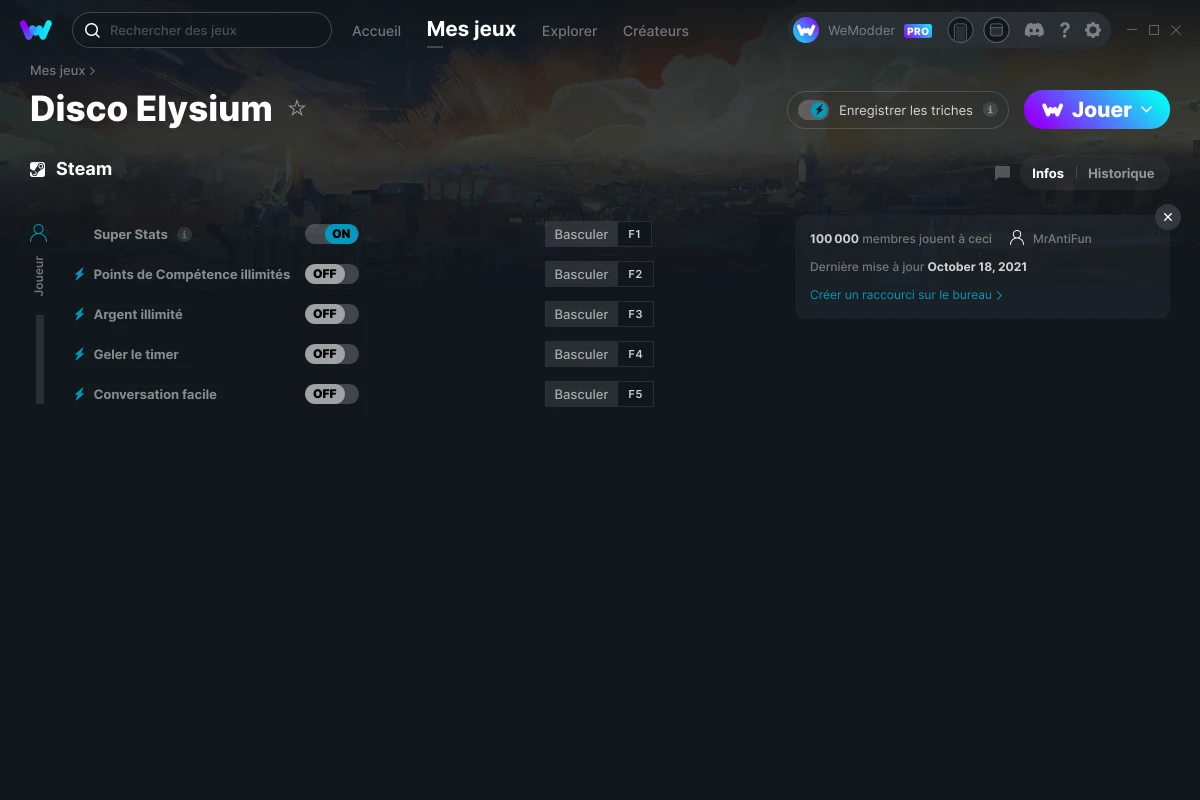
Task: Enable the Conversation facile toggle
Action: (x=332, y=394)
